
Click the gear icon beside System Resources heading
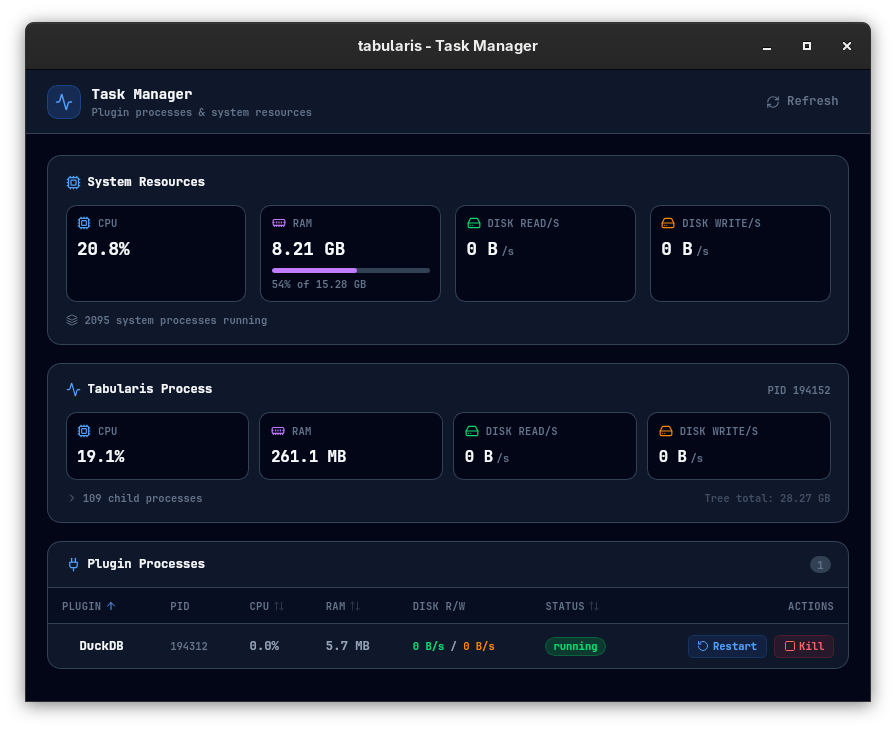pyautogui.click(x=73, y=182)
